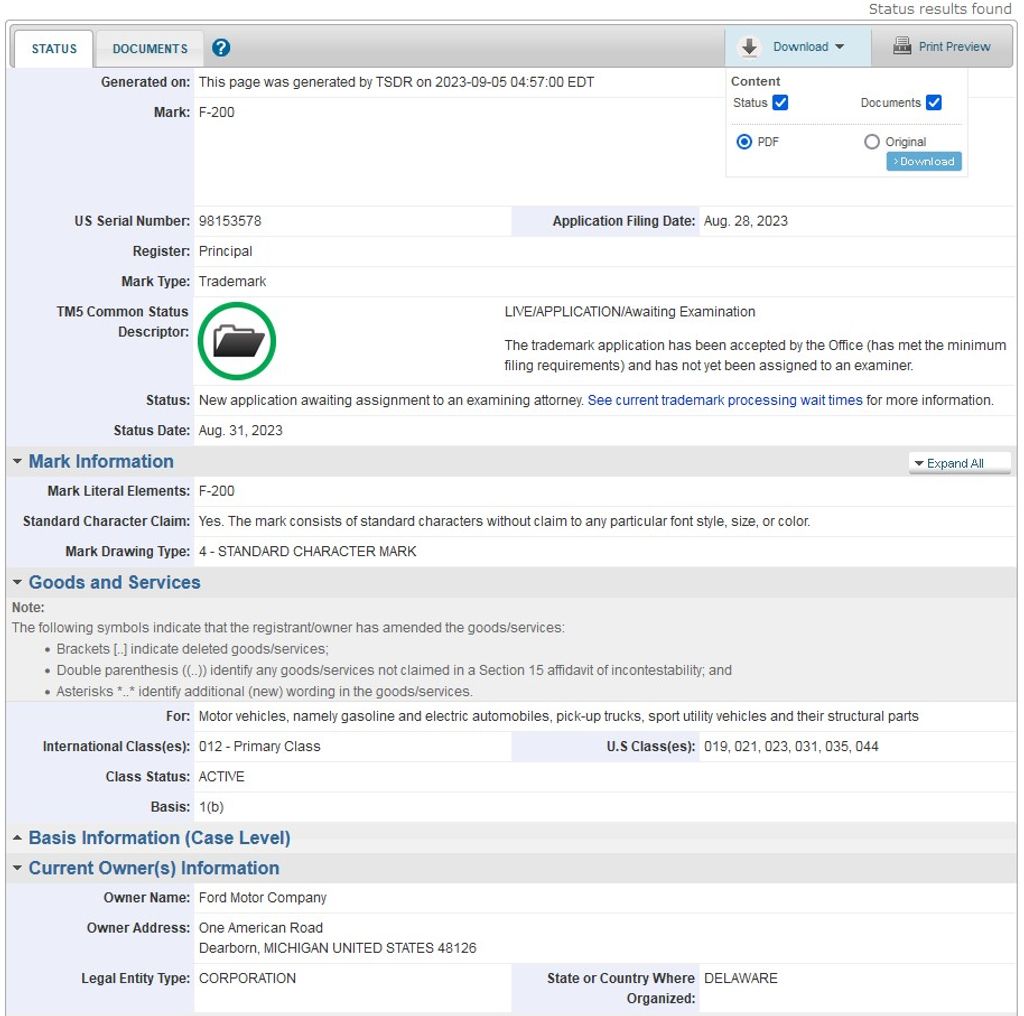Click the green circled folder status icon
Image resolution: width=1024 pixels, height=1016 pixels.
click(x=237, y=342)
